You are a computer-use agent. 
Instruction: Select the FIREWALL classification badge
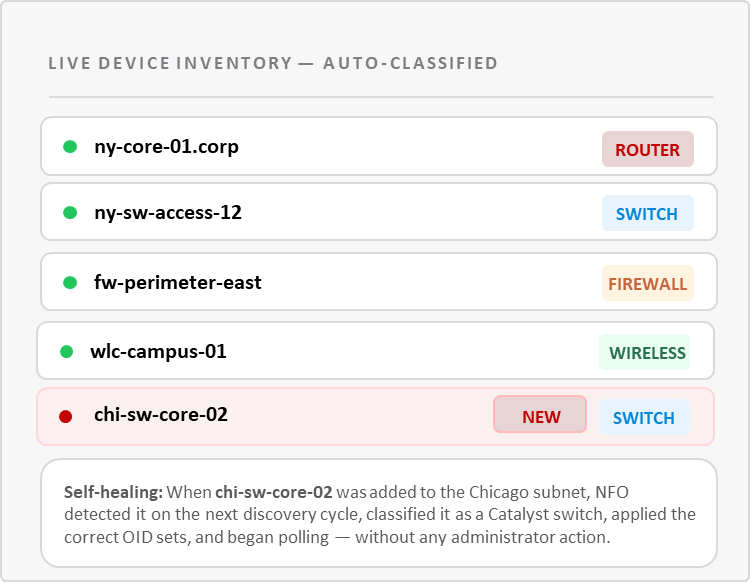coord(647,284)
